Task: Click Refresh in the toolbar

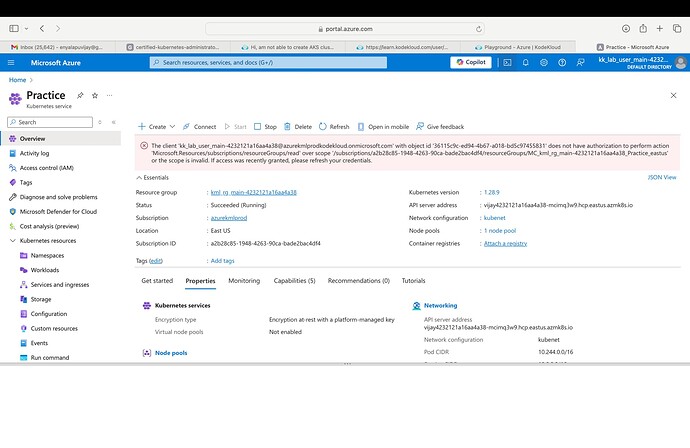Action: pos(334,127)
